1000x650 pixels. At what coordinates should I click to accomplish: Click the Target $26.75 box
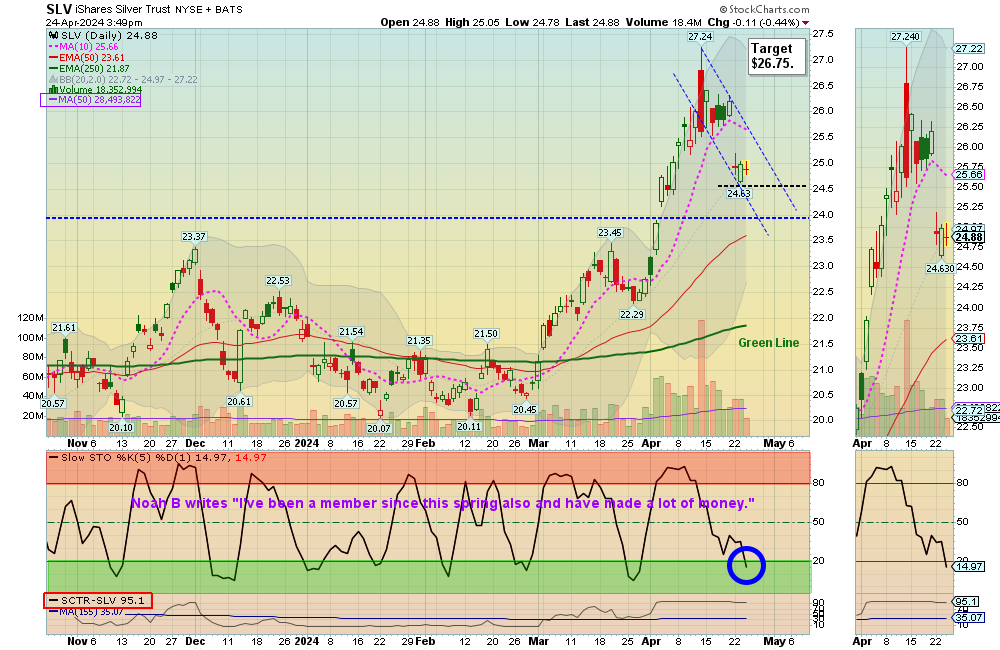(776, 55)
